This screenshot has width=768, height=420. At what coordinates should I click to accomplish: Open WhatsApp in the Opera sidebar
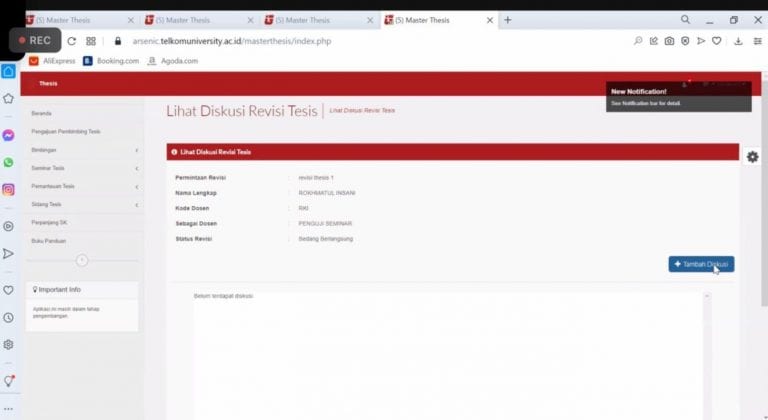[8, 162]
